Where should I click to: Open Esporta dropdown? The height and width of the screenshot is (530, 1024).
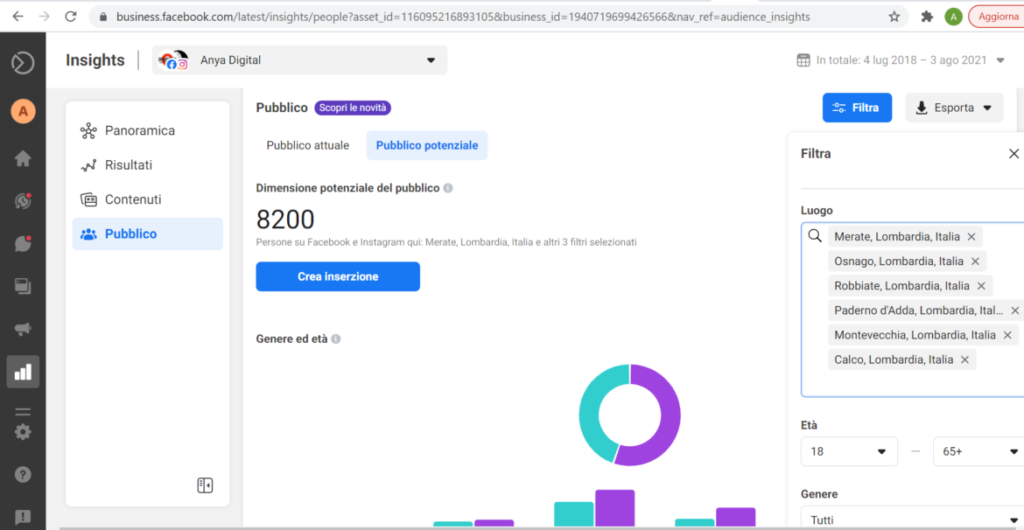(954, 108)
